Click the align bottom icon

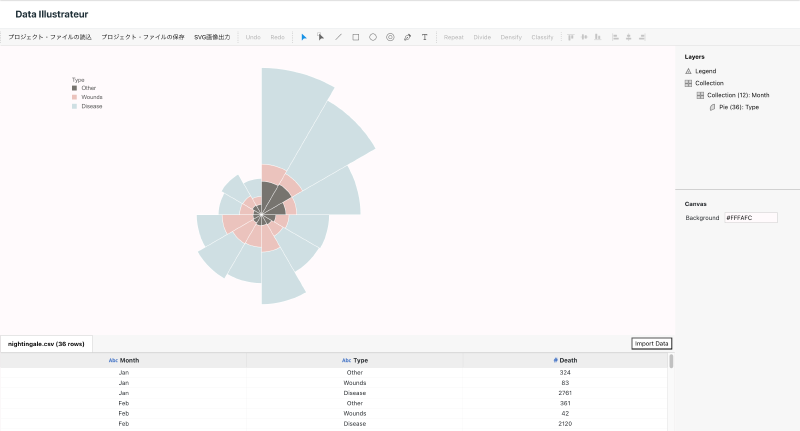click(x=598, y=37)
